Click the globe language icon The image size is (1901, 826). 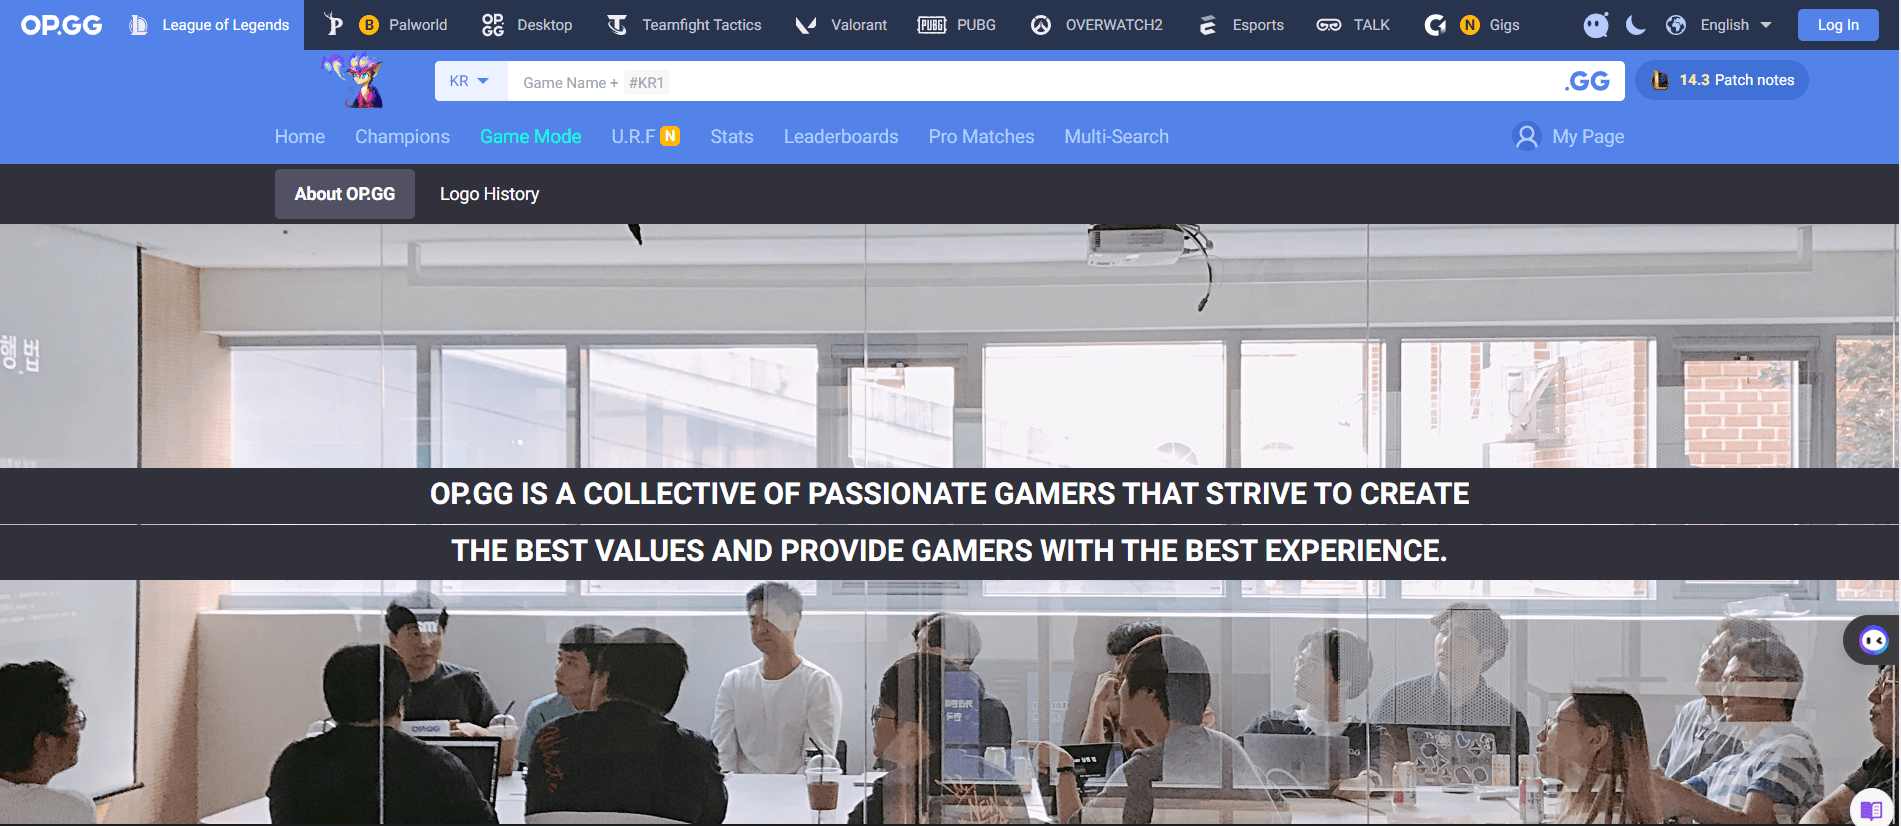(x=1677, y=25)
